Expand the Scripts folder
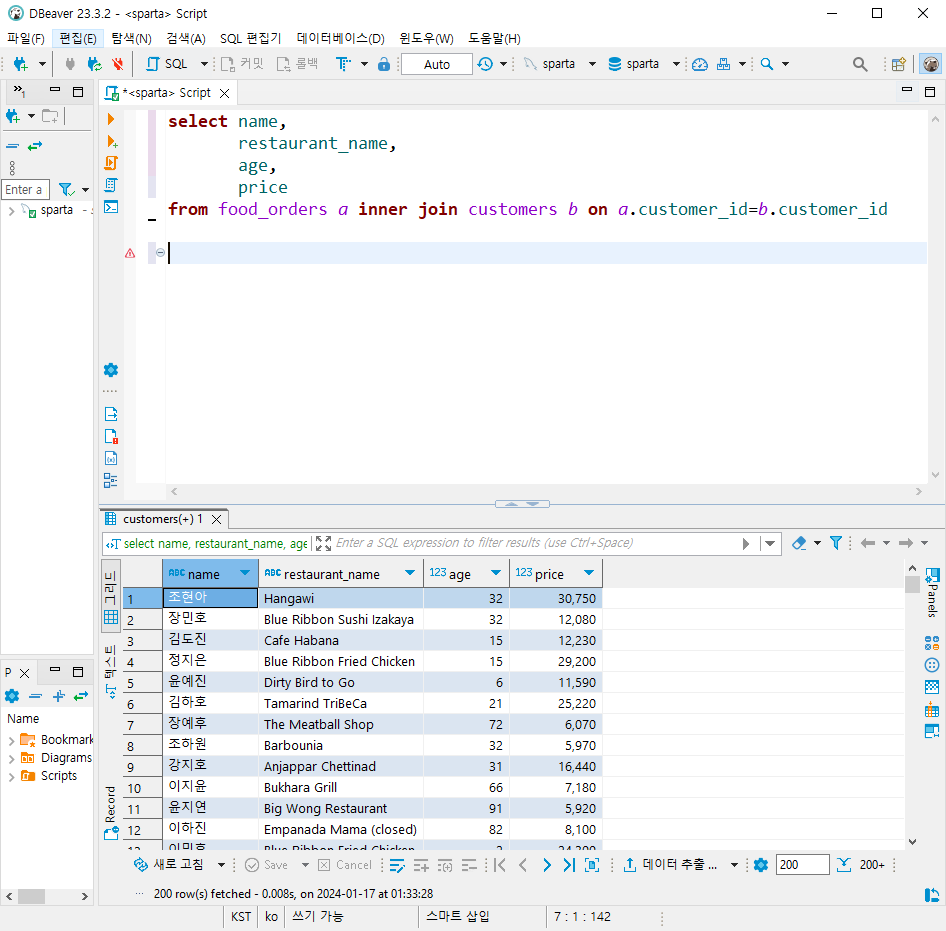Screen dimensions: 946x931 click(x=11, y=777)
